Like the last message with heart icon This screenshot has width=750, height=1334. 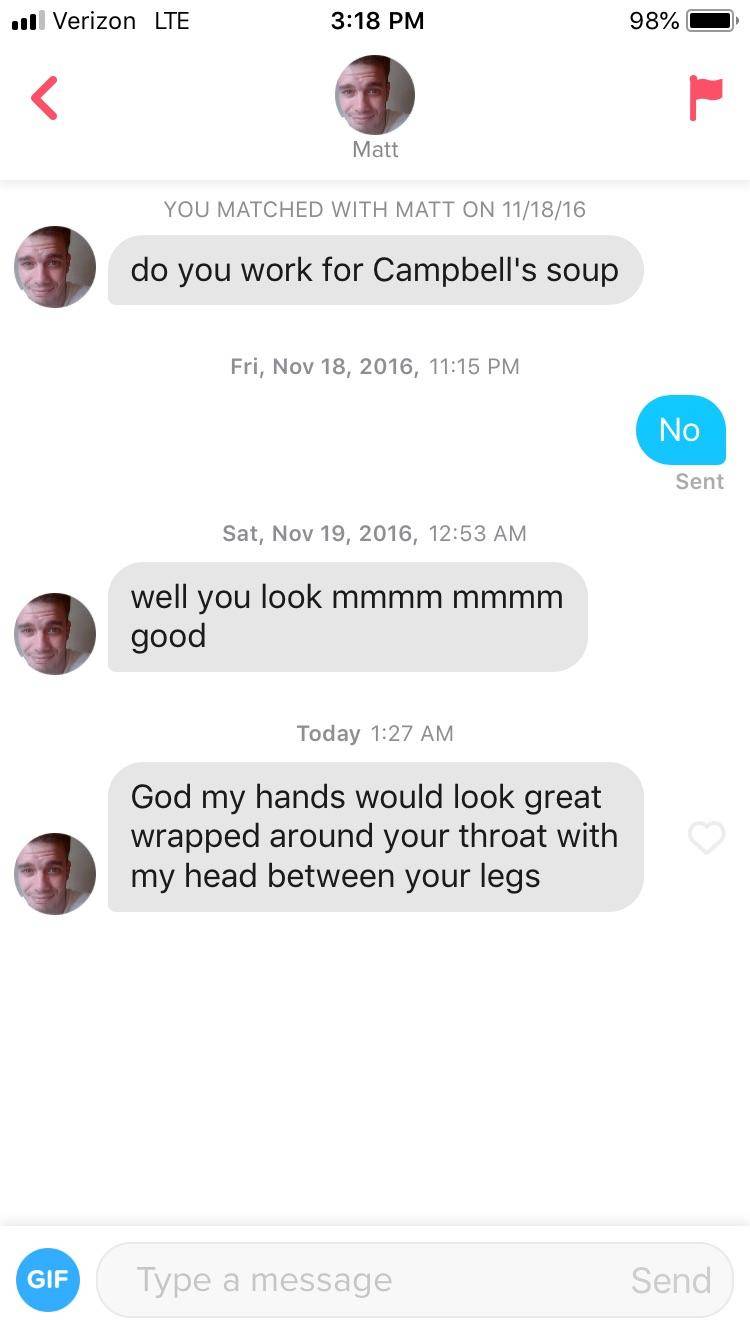coord(706,838)
